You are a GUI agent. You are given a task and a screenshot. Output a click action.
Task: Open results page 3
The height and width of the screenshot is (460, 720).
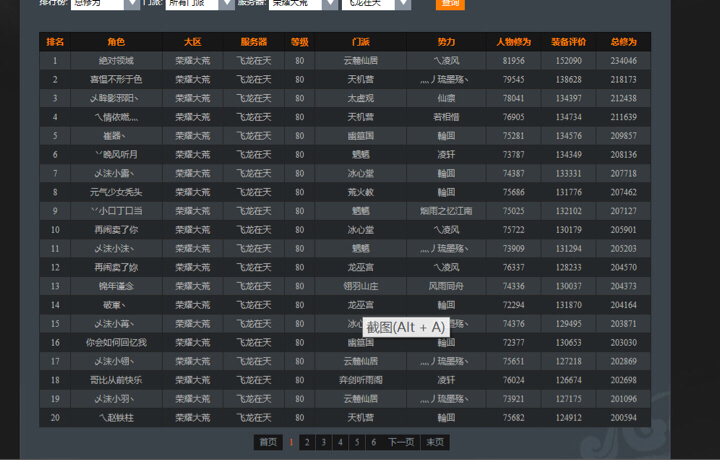tap(324, 442)
